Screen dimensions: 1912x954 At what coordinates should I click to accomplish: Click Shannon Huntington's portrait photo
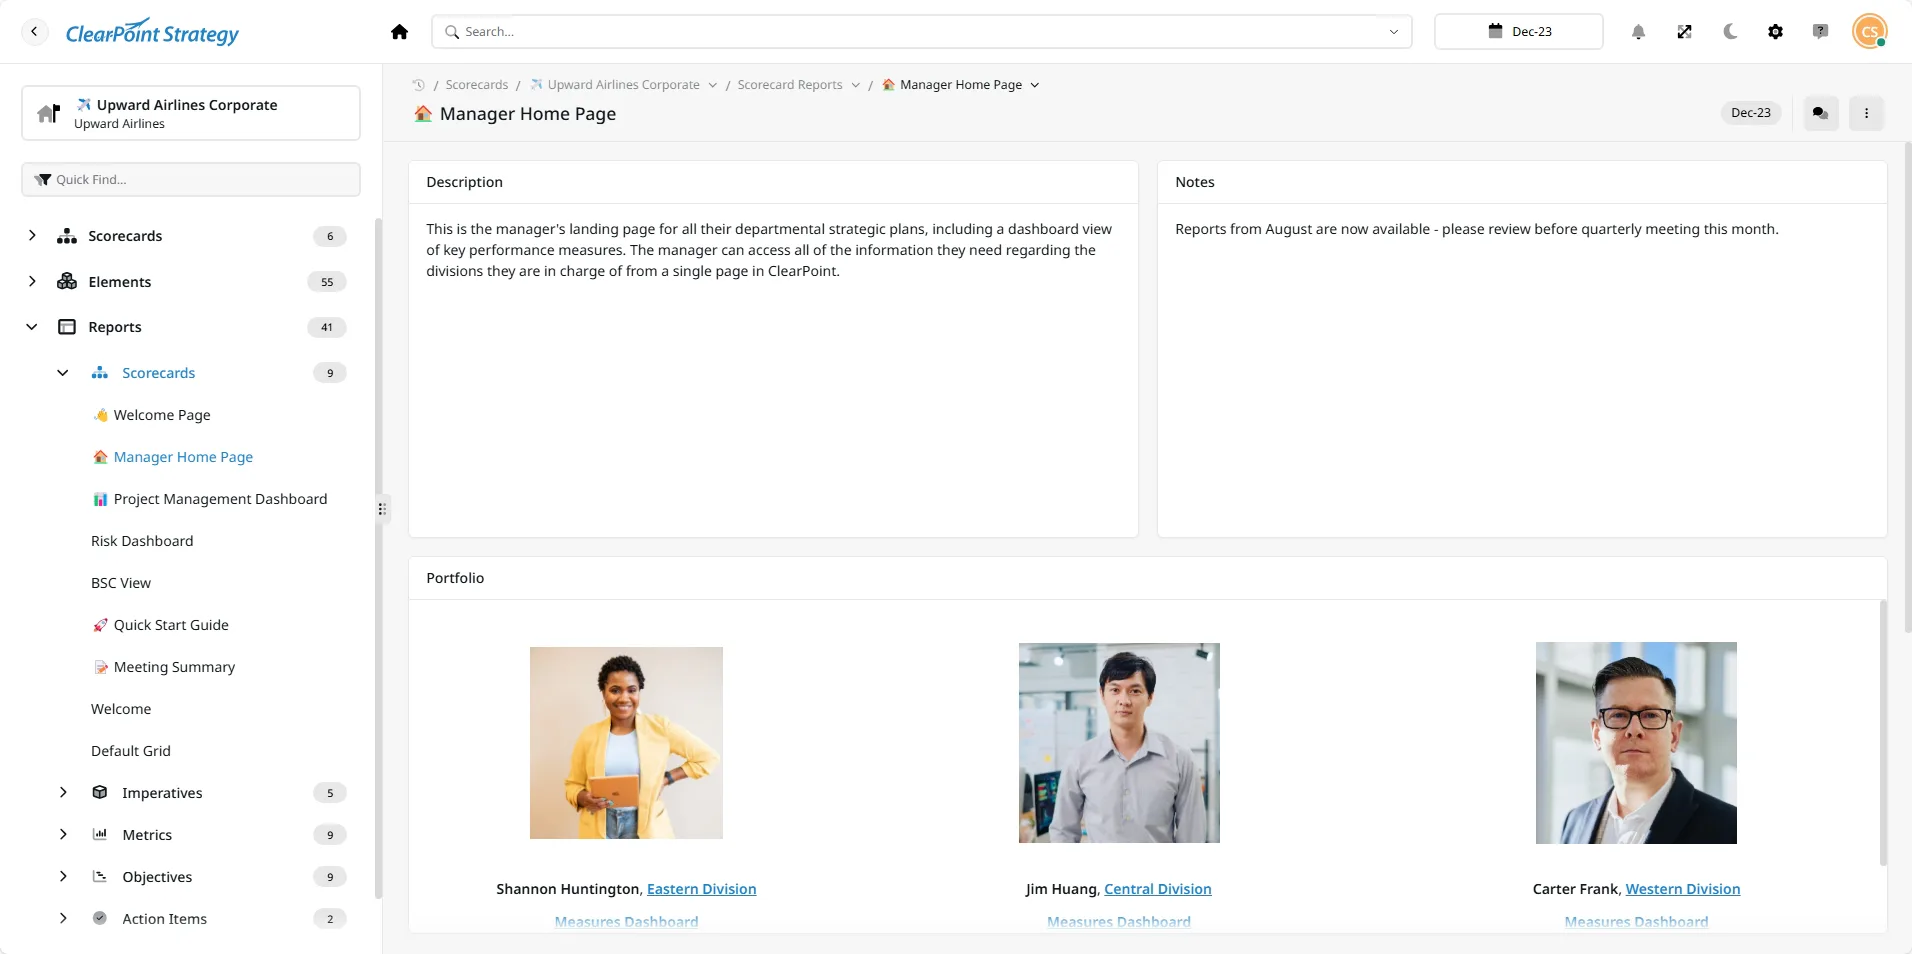(626, 743)
